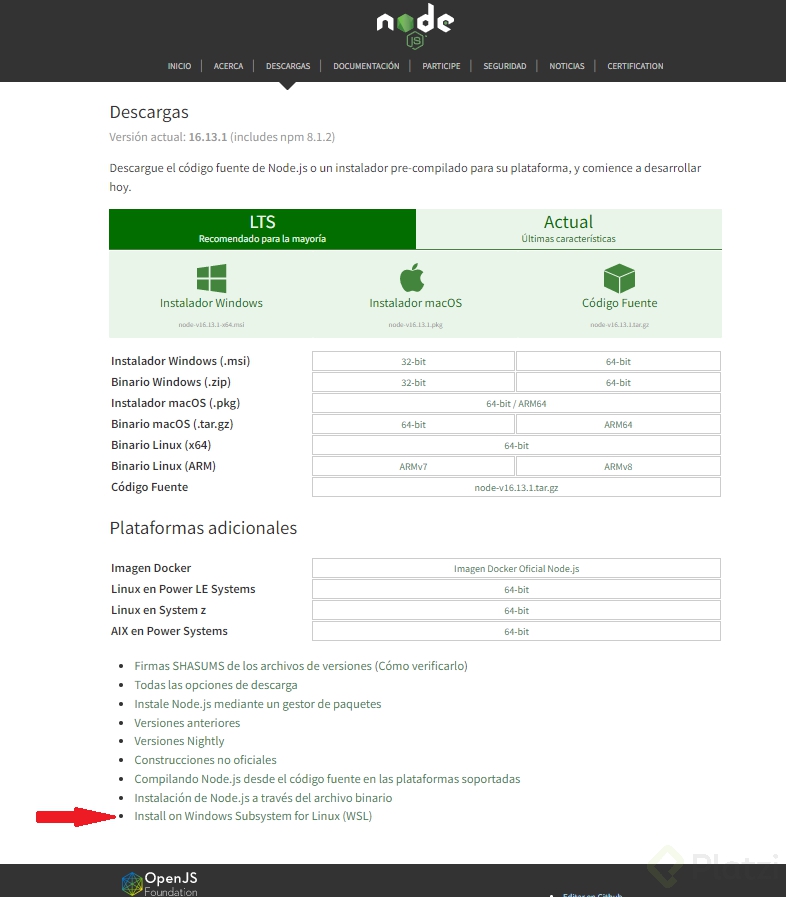
Task: Select ARM64 Binario macOS (.tar.gz)
Action: (618, 424)
